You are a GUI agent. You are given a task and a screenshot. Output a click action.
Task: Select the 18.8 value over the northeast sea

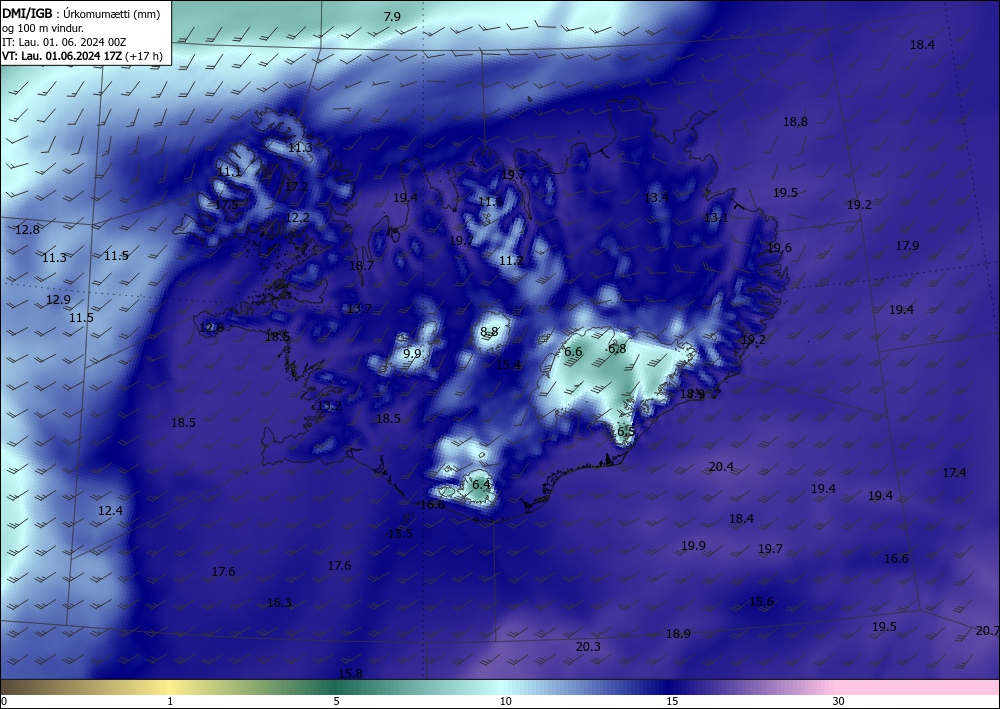795,121
